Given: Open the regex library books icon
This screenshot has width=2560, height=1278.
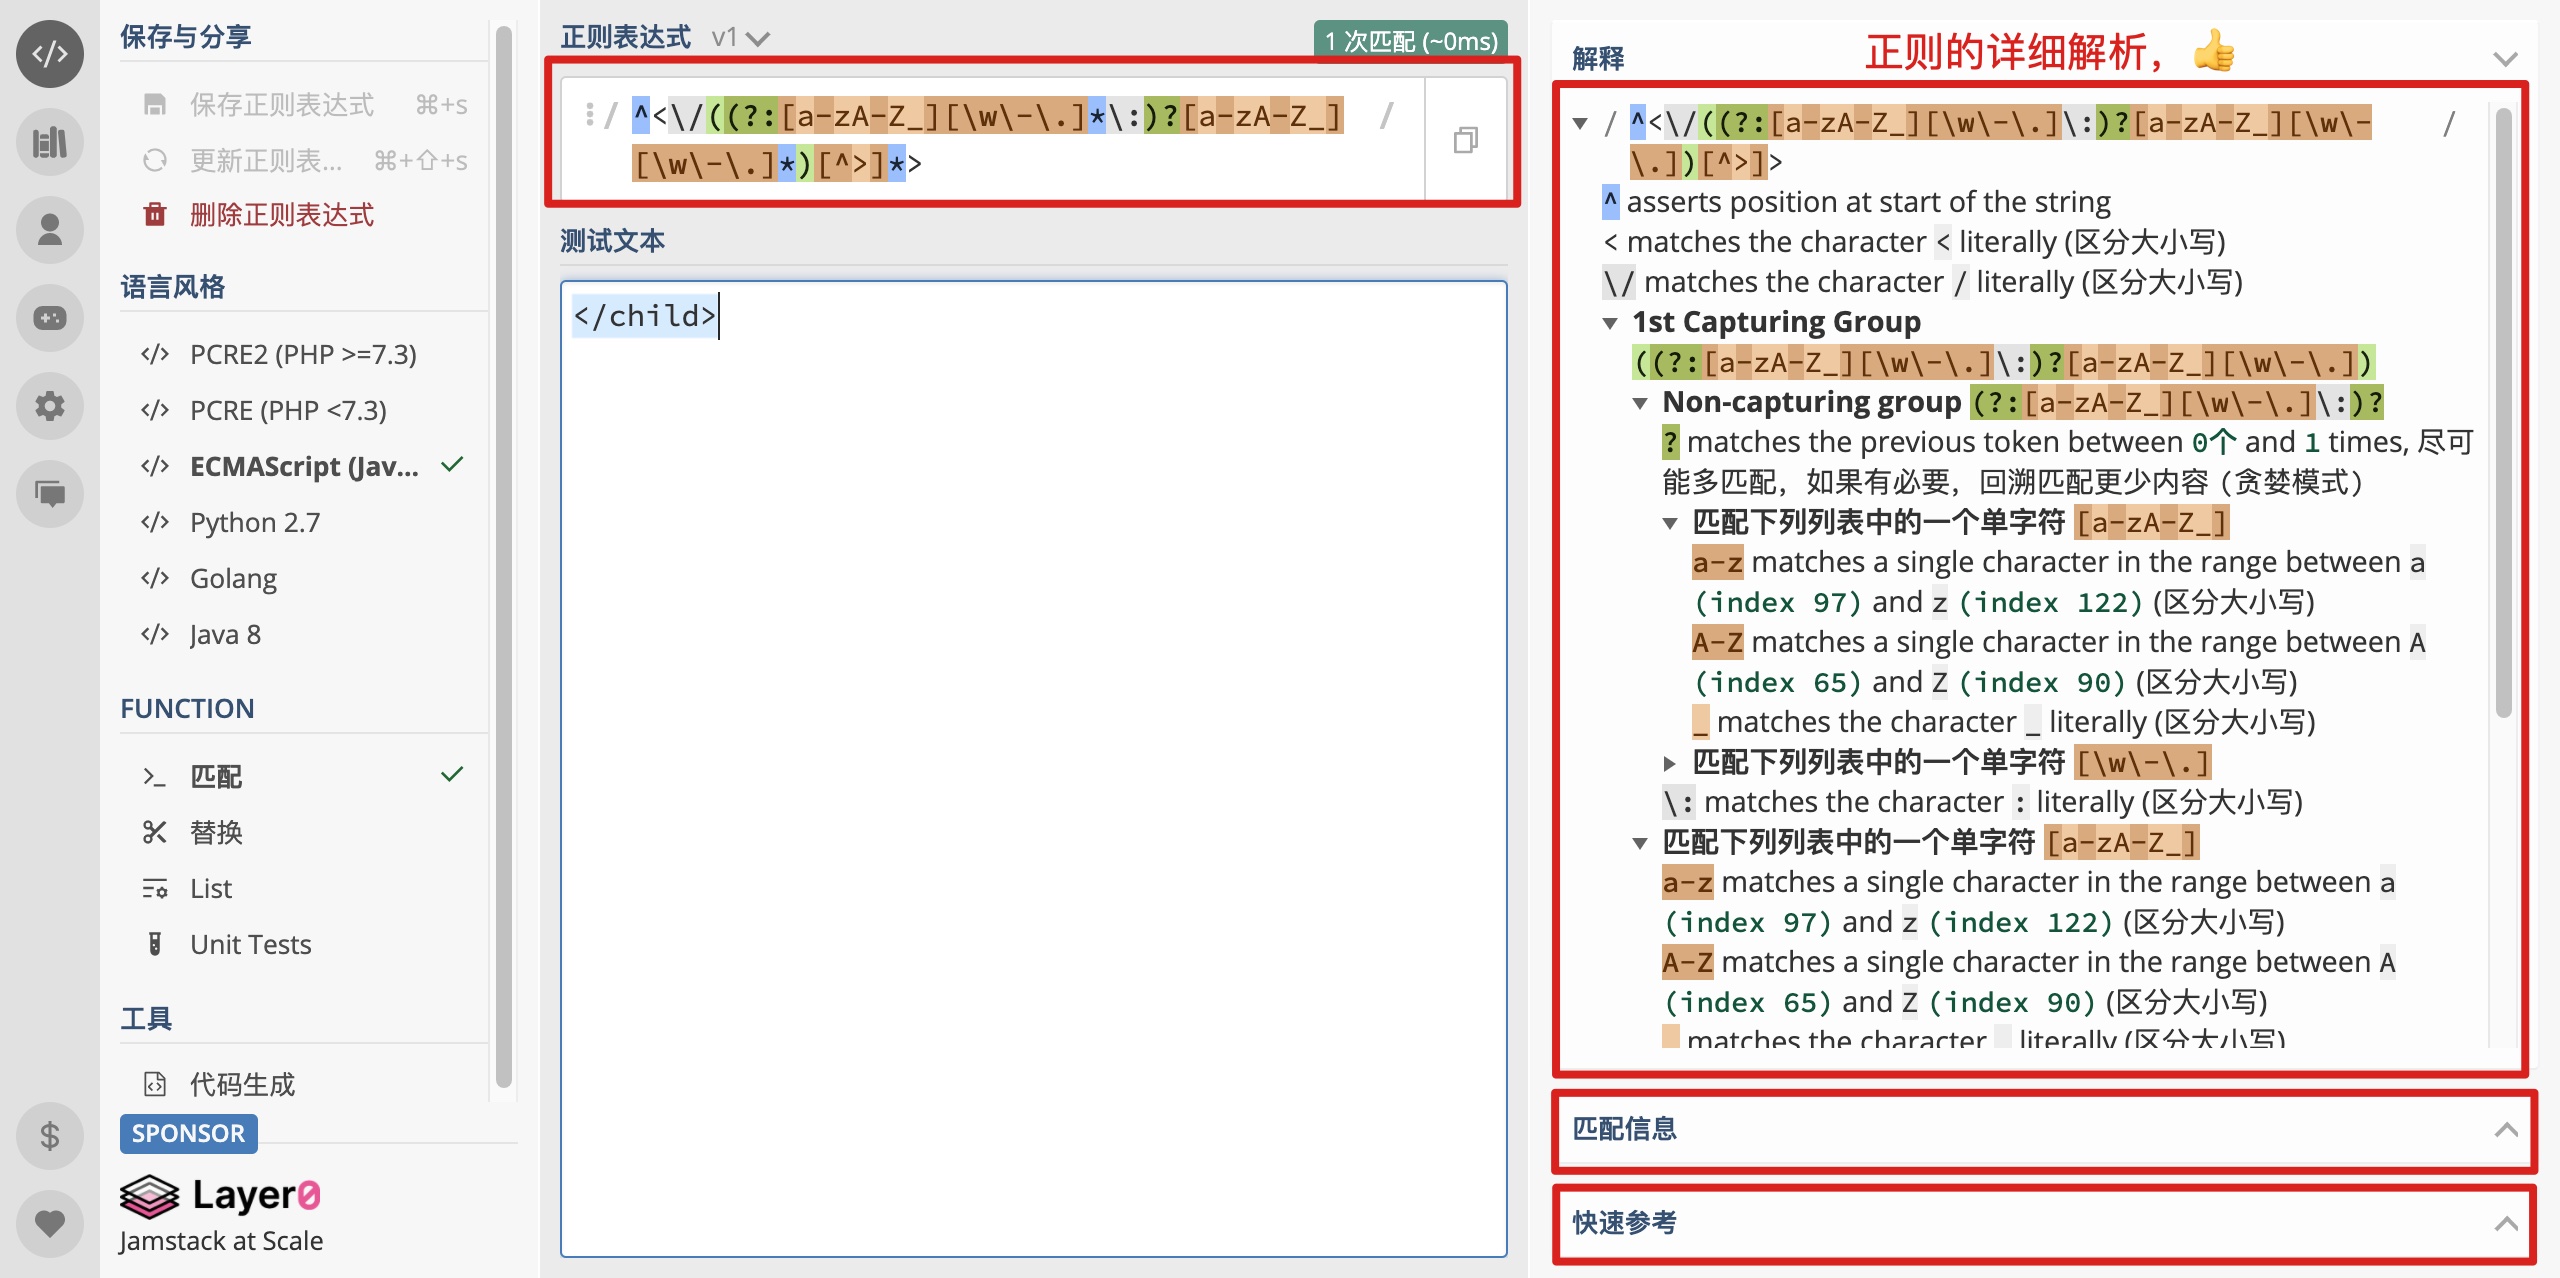Looking at the screenshot, I should (x=50, y=142).
